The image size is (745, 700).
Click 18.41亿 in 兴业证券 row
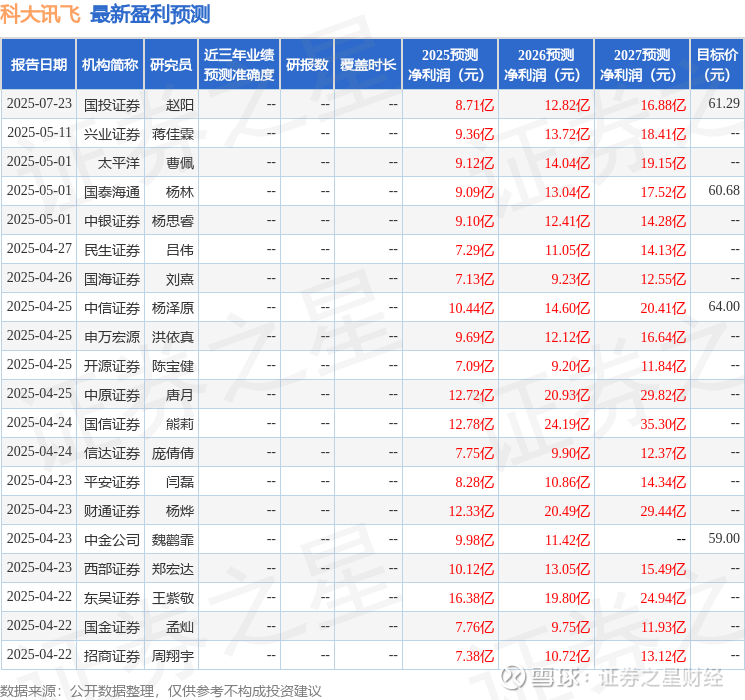pyautogui.click(x=663, y=134)
